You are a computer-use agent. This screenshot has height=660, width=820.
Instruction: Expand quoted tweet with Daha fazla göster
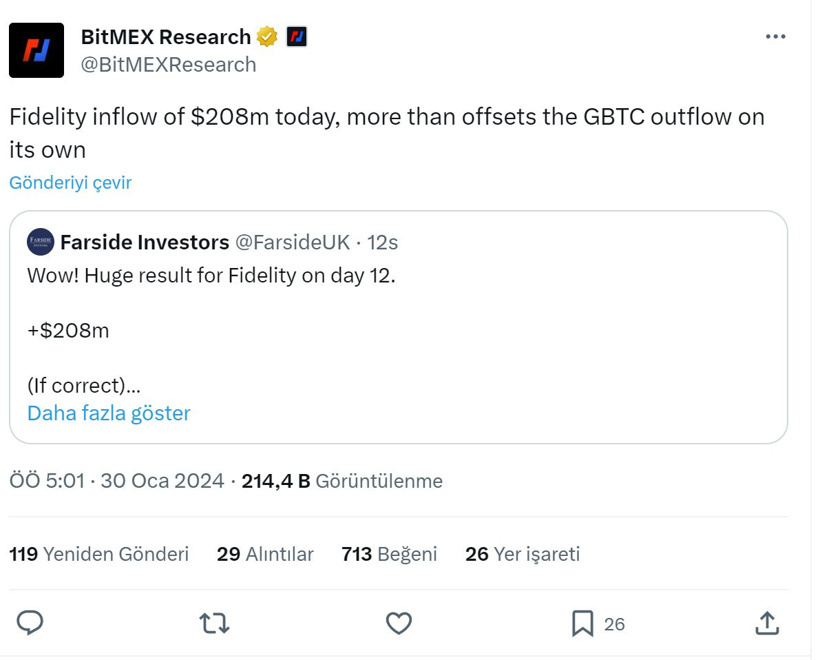coord(108,413)
